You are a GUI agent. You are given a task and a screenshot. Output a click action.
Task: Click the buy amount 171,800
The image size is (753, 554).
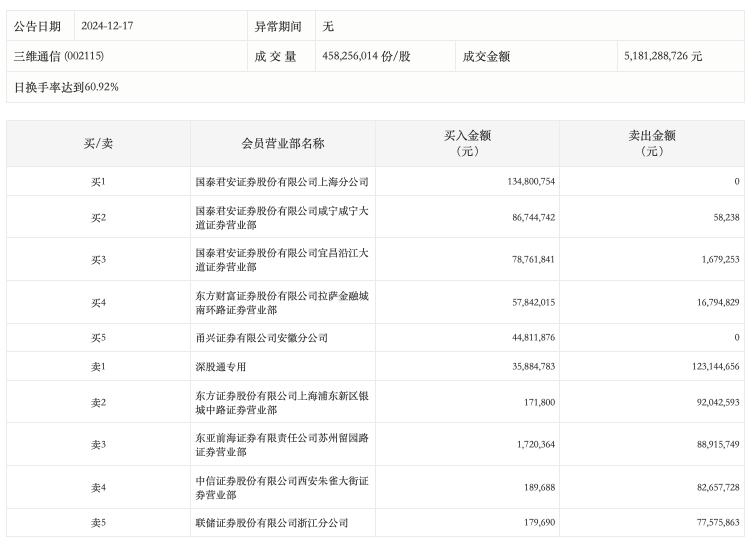(x=539, y=402)
